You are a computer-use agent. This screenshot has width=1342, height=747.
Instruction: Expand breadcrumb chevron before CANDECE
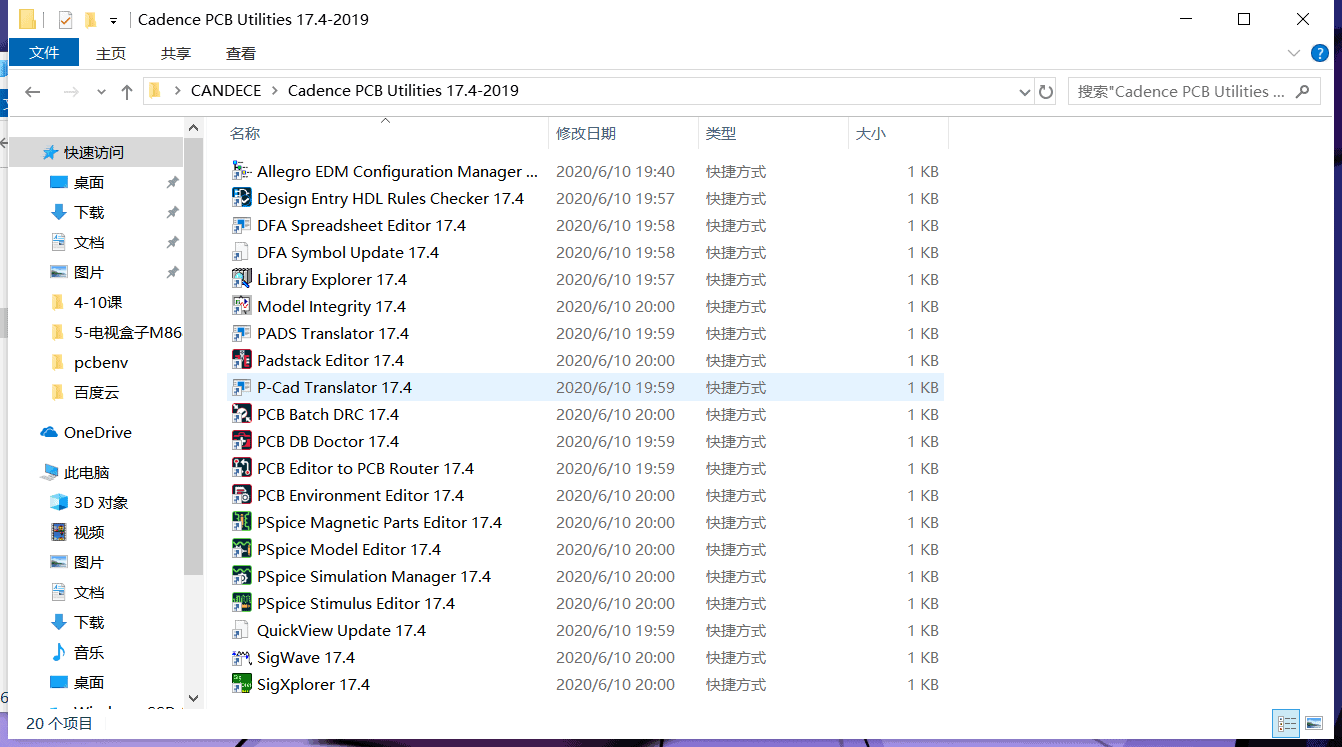point(178,91)
